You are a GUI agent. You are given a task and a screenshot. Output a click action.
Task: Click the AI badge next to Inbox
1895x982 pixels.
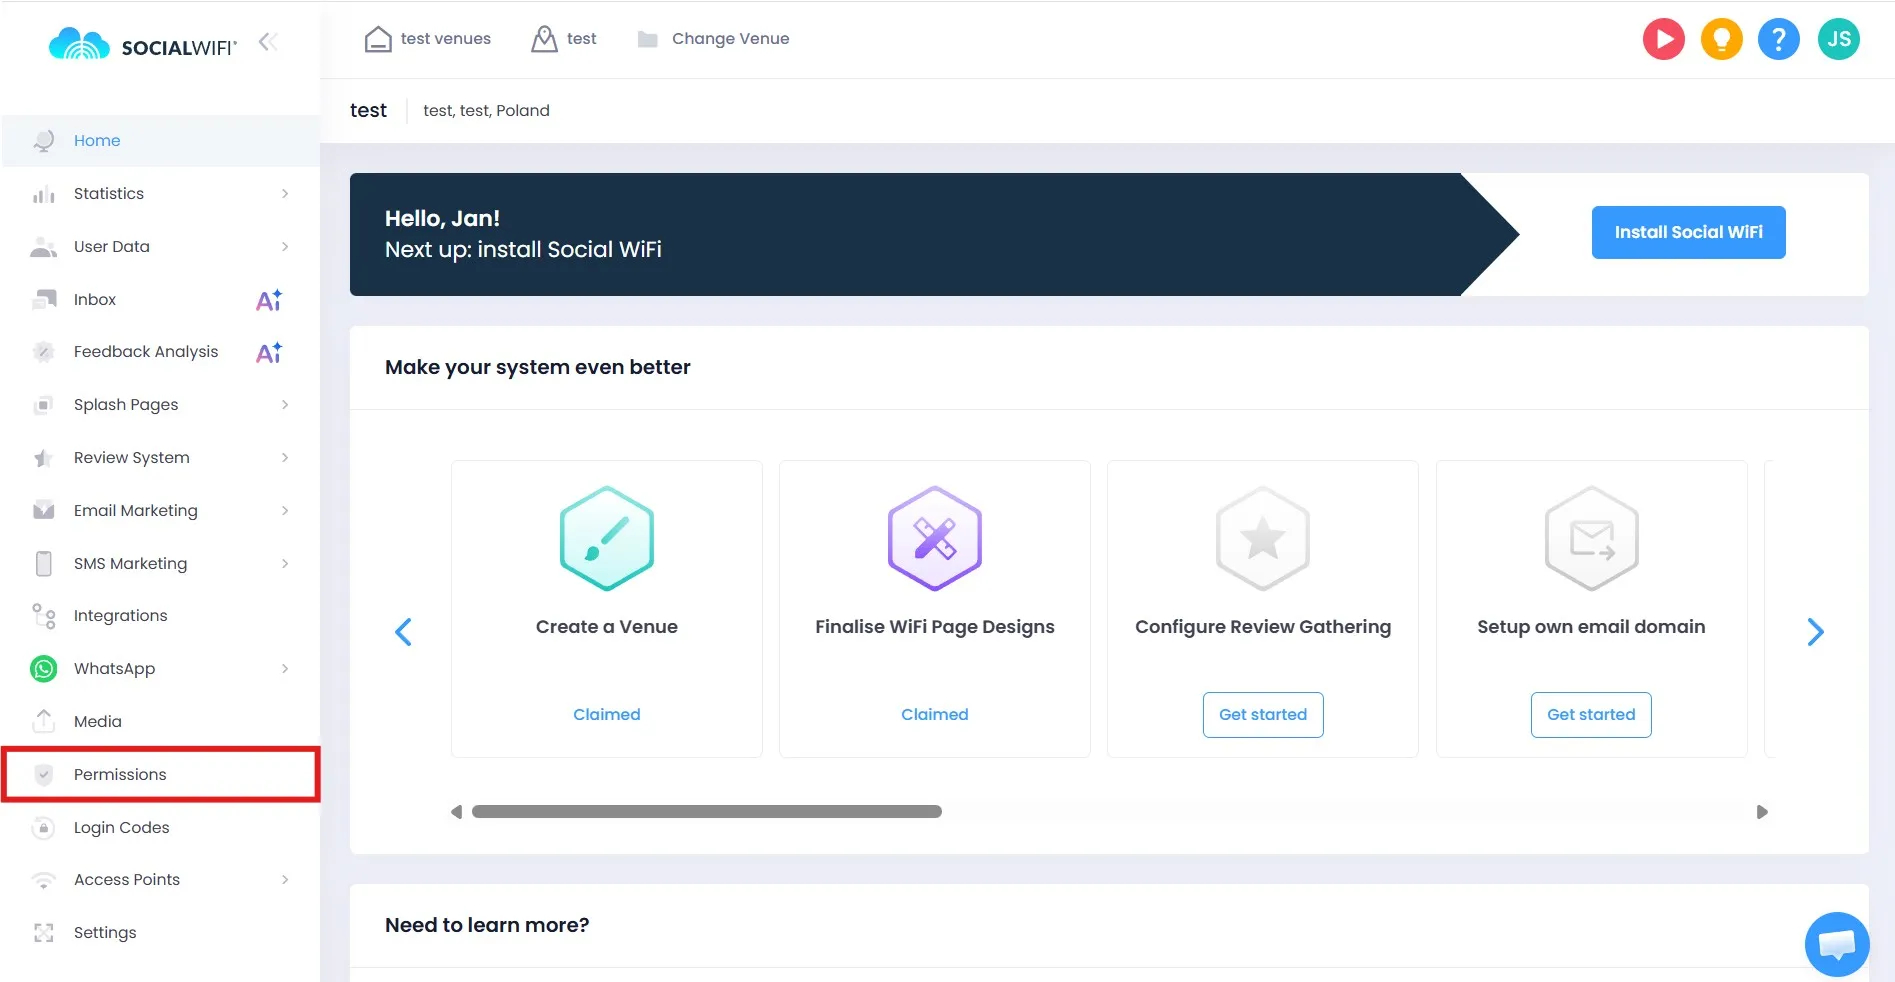pyautogui.click(x=269, y=300)
